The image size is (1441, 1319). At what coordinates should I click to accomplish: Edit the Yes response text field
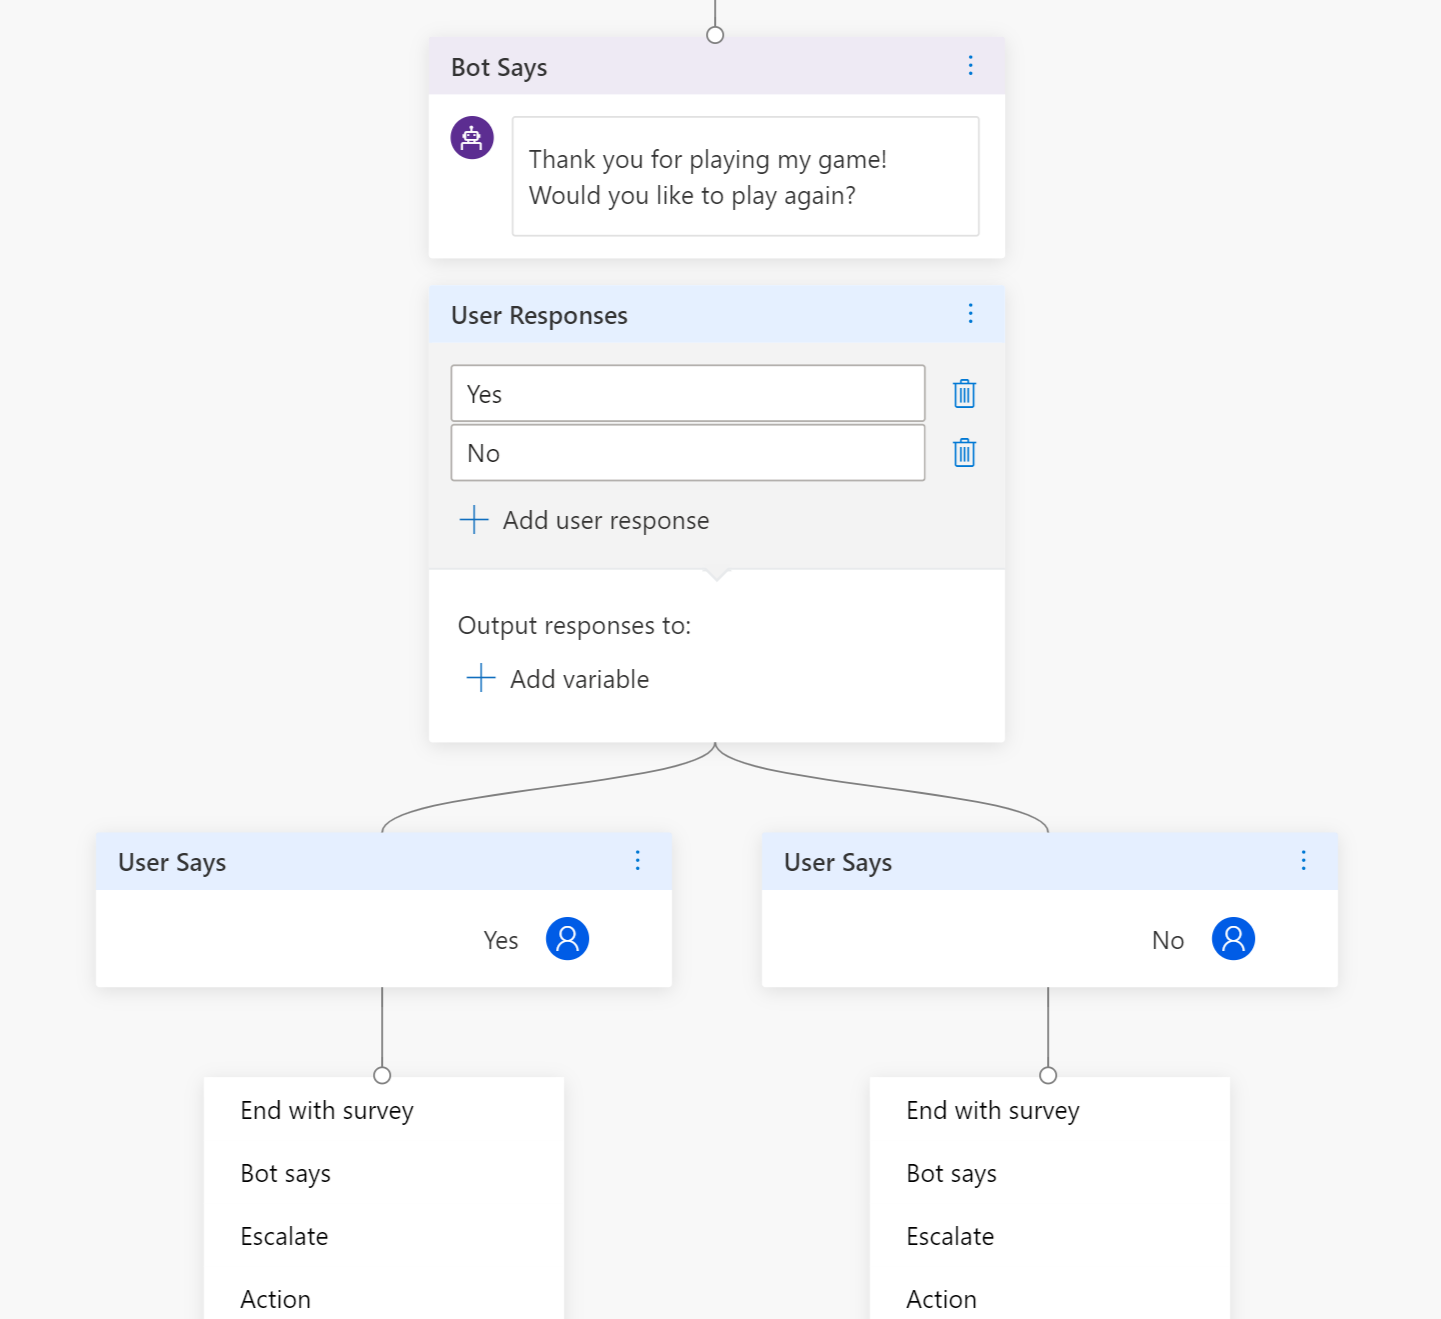coord(687,394)
